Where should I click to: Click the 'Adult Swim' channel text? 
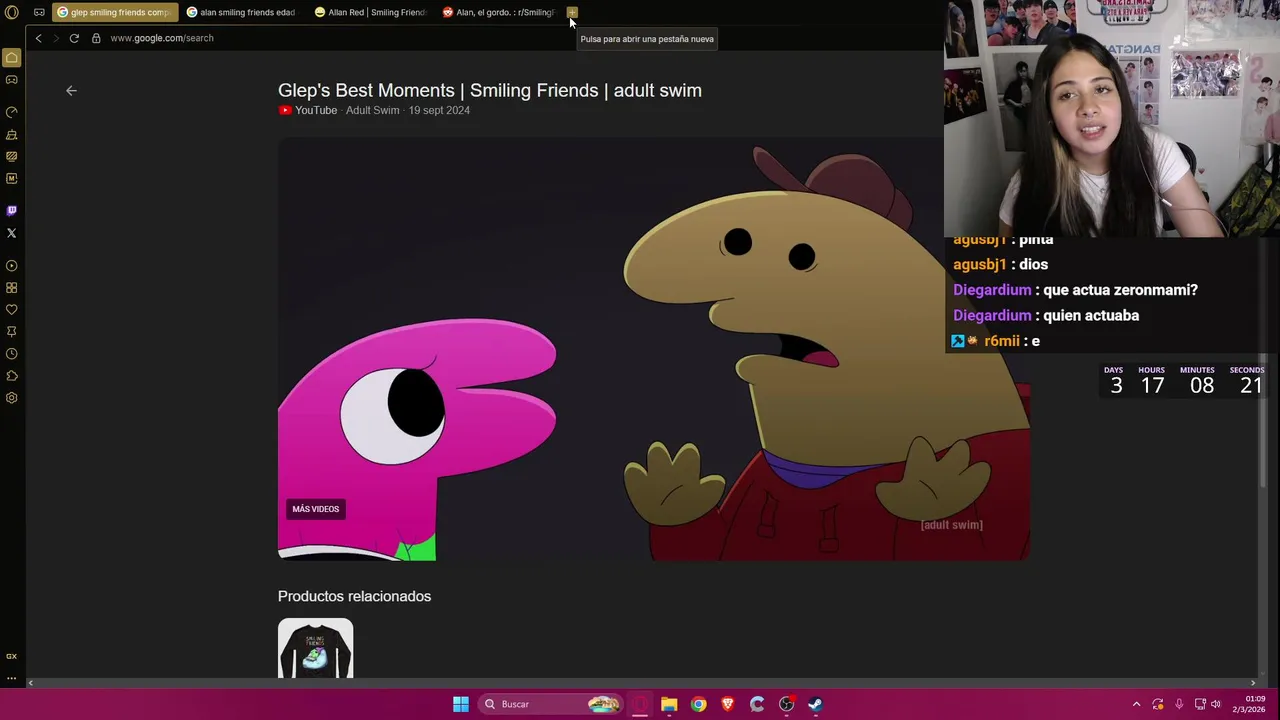372,110
